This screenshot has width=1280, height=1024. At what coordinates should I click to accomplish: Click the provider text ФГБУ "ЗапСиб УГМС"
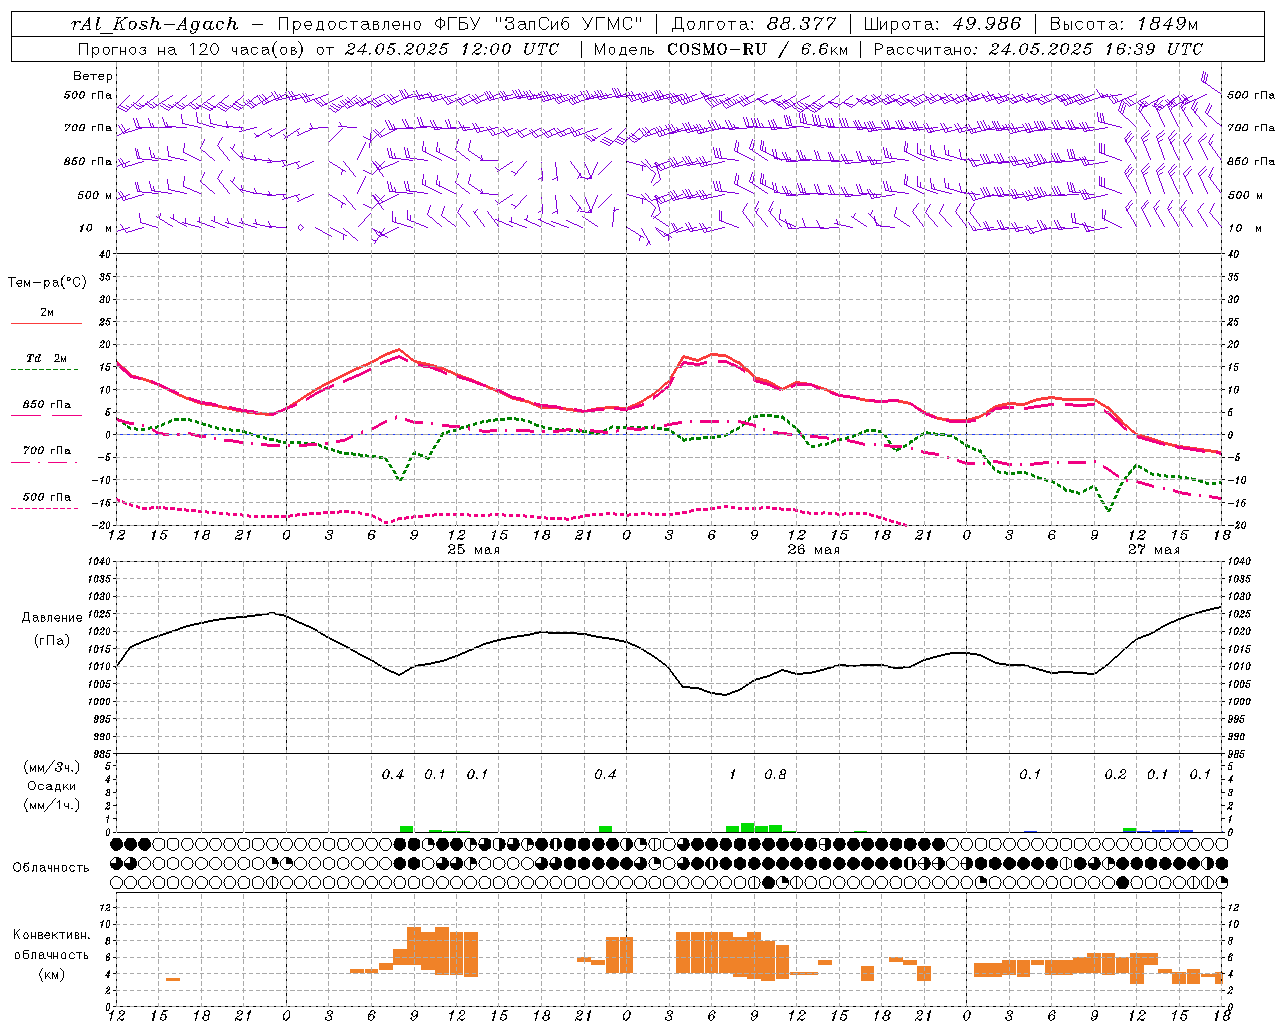tap(538, 24)
